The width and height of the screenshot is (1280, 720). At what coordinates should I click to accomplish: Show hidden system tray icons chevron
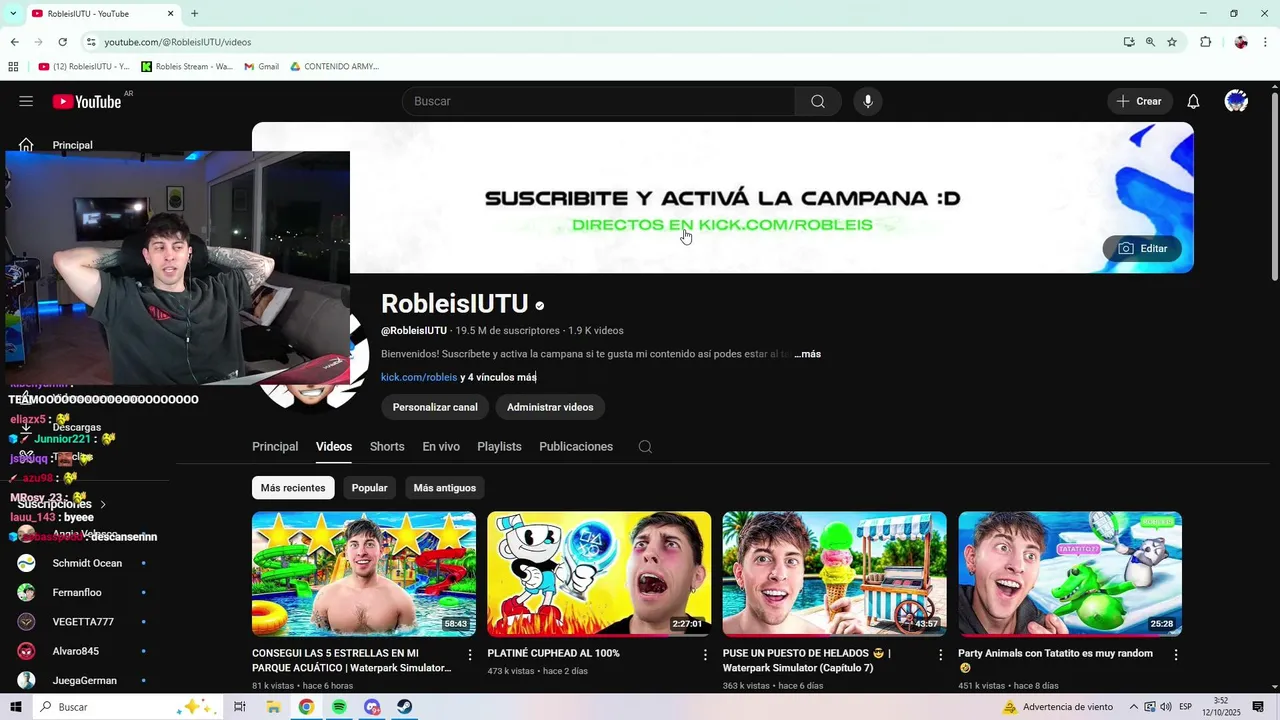(x=1134, y=707)
